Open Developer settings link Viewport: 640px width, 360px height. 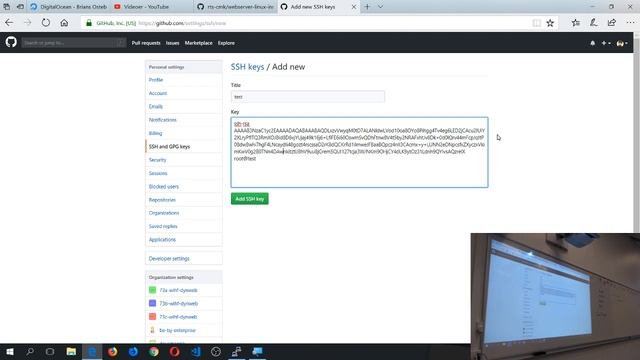(169, 259)
